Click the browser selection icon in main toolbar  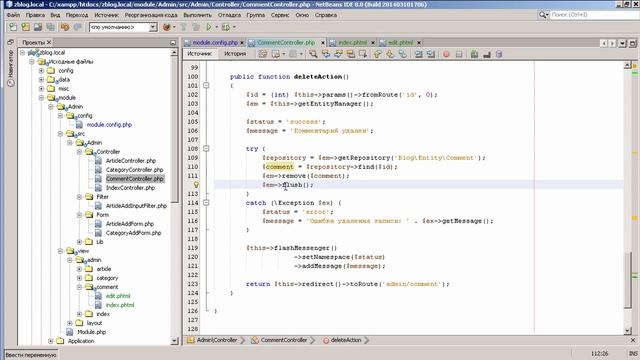(167, 27)
